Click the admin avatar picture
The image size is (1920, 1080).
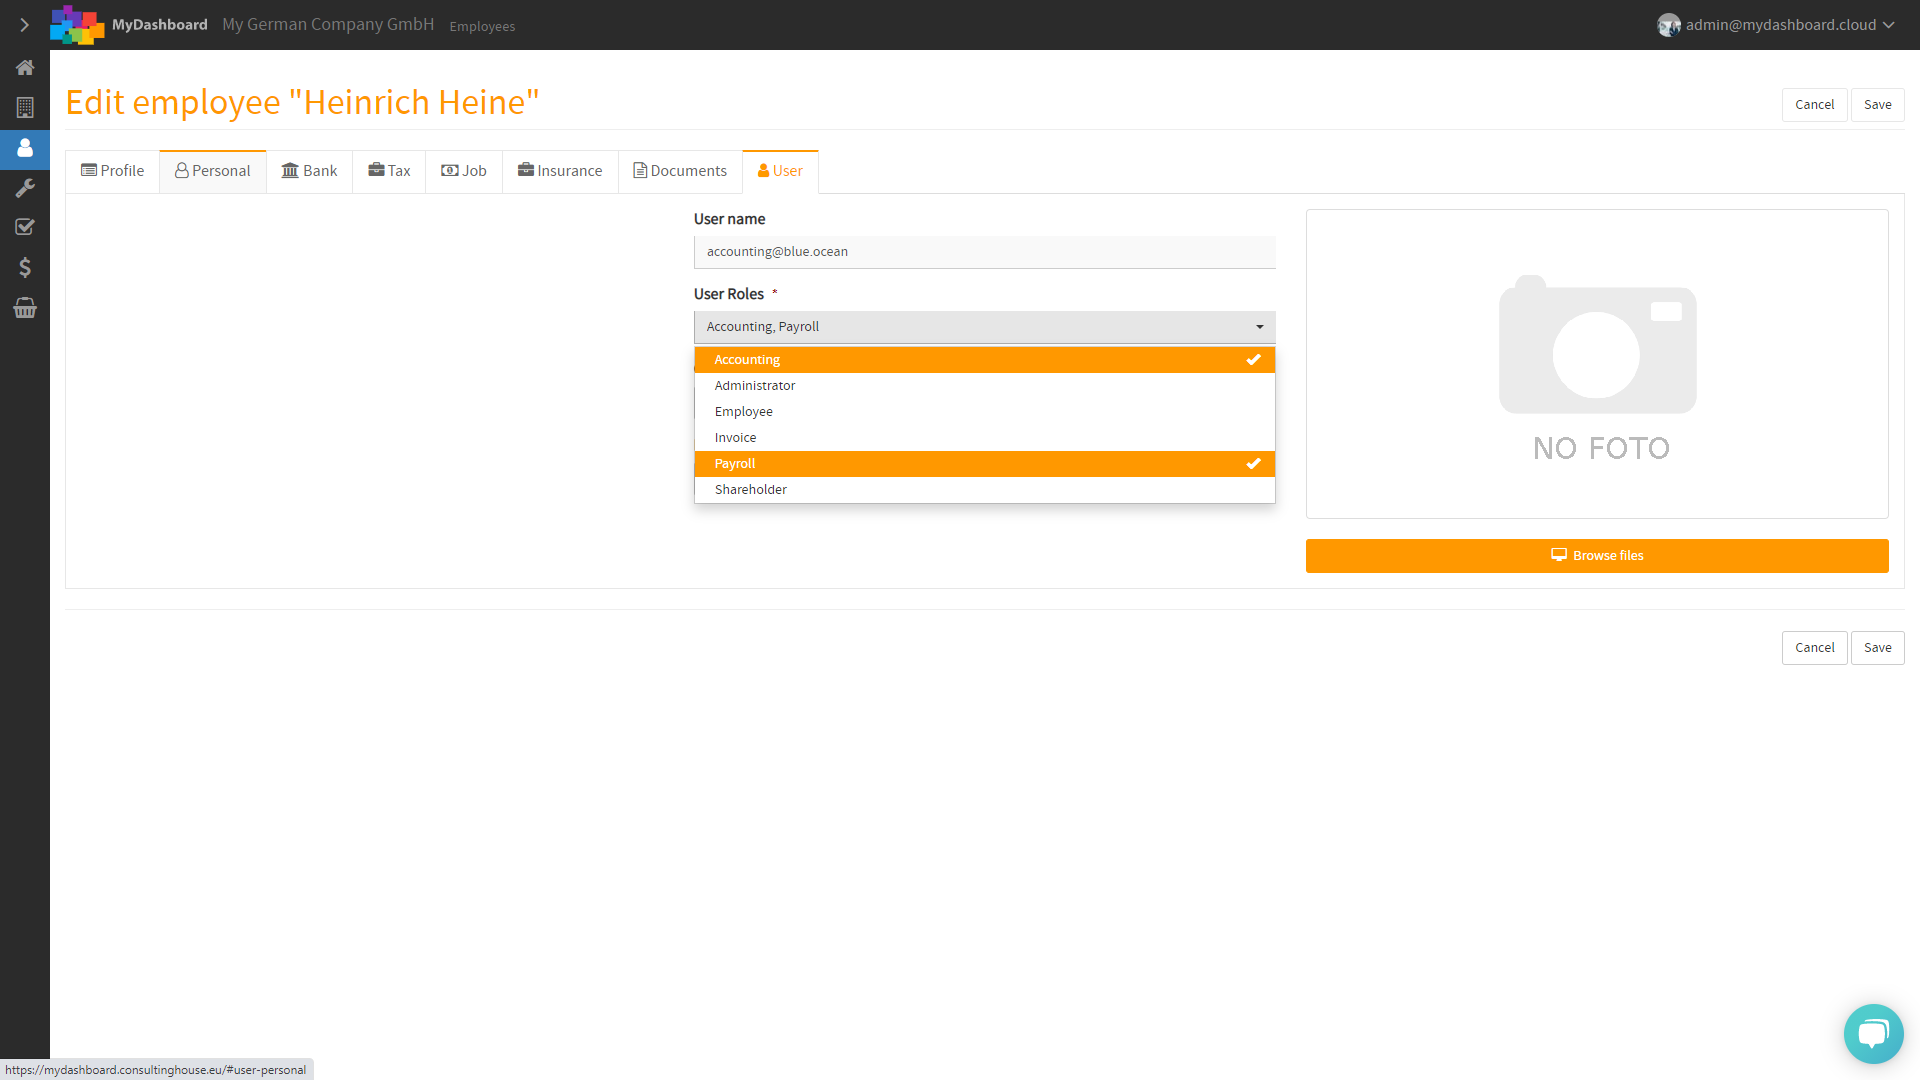1668,25
